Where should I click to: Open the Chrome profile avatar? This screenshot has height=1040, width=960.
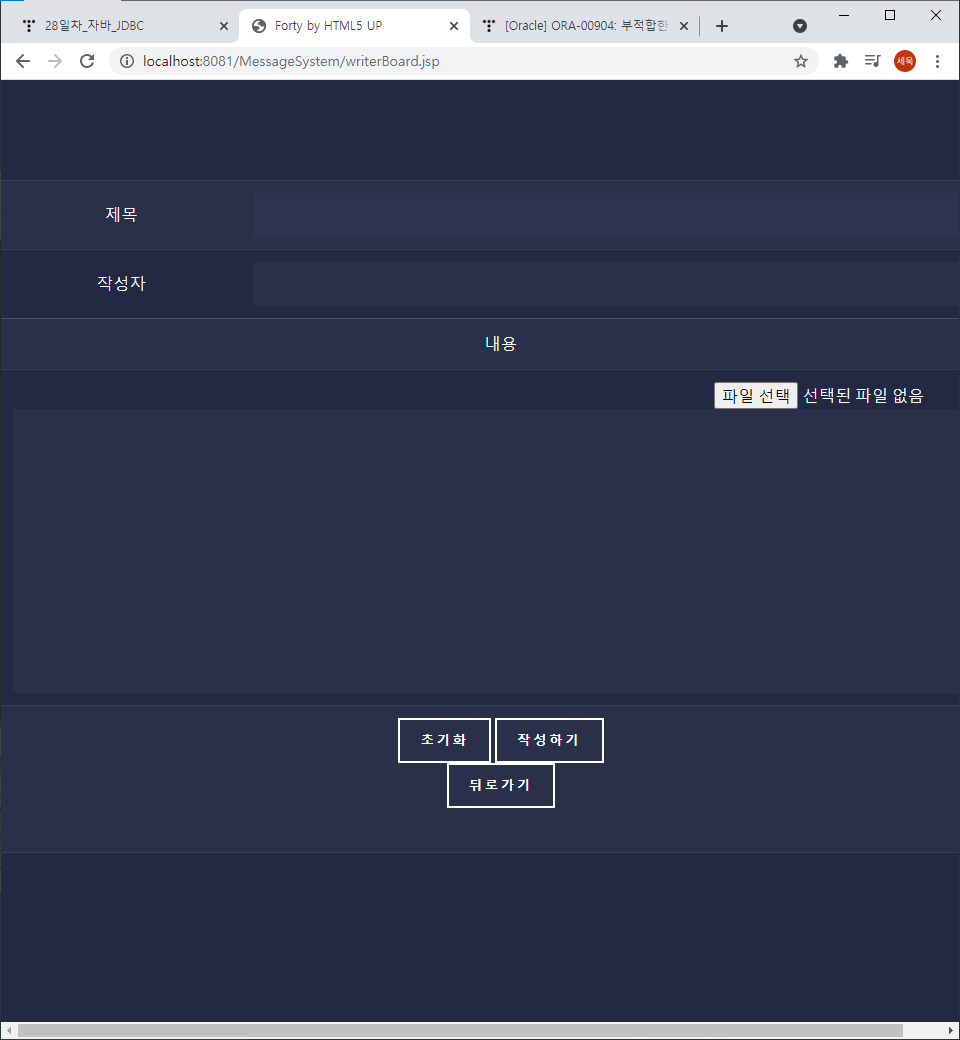click(905, 61)
